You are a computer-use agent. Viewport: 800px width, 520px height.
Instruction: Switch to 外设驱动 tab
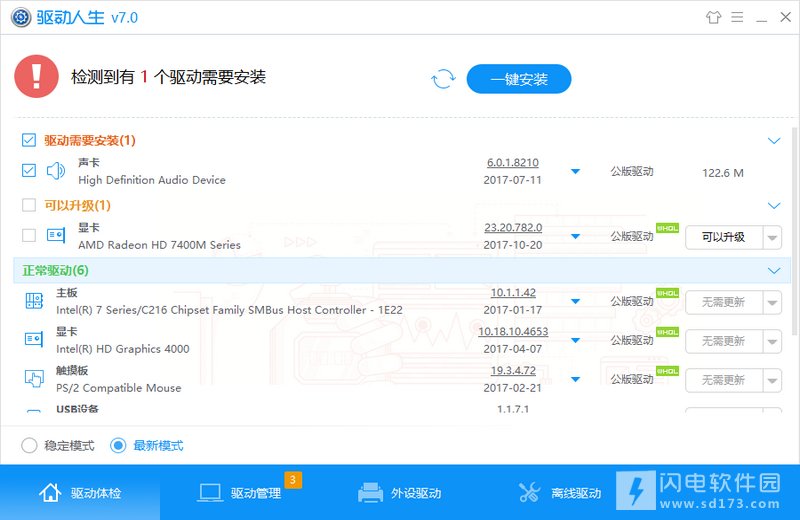(400, 493)
